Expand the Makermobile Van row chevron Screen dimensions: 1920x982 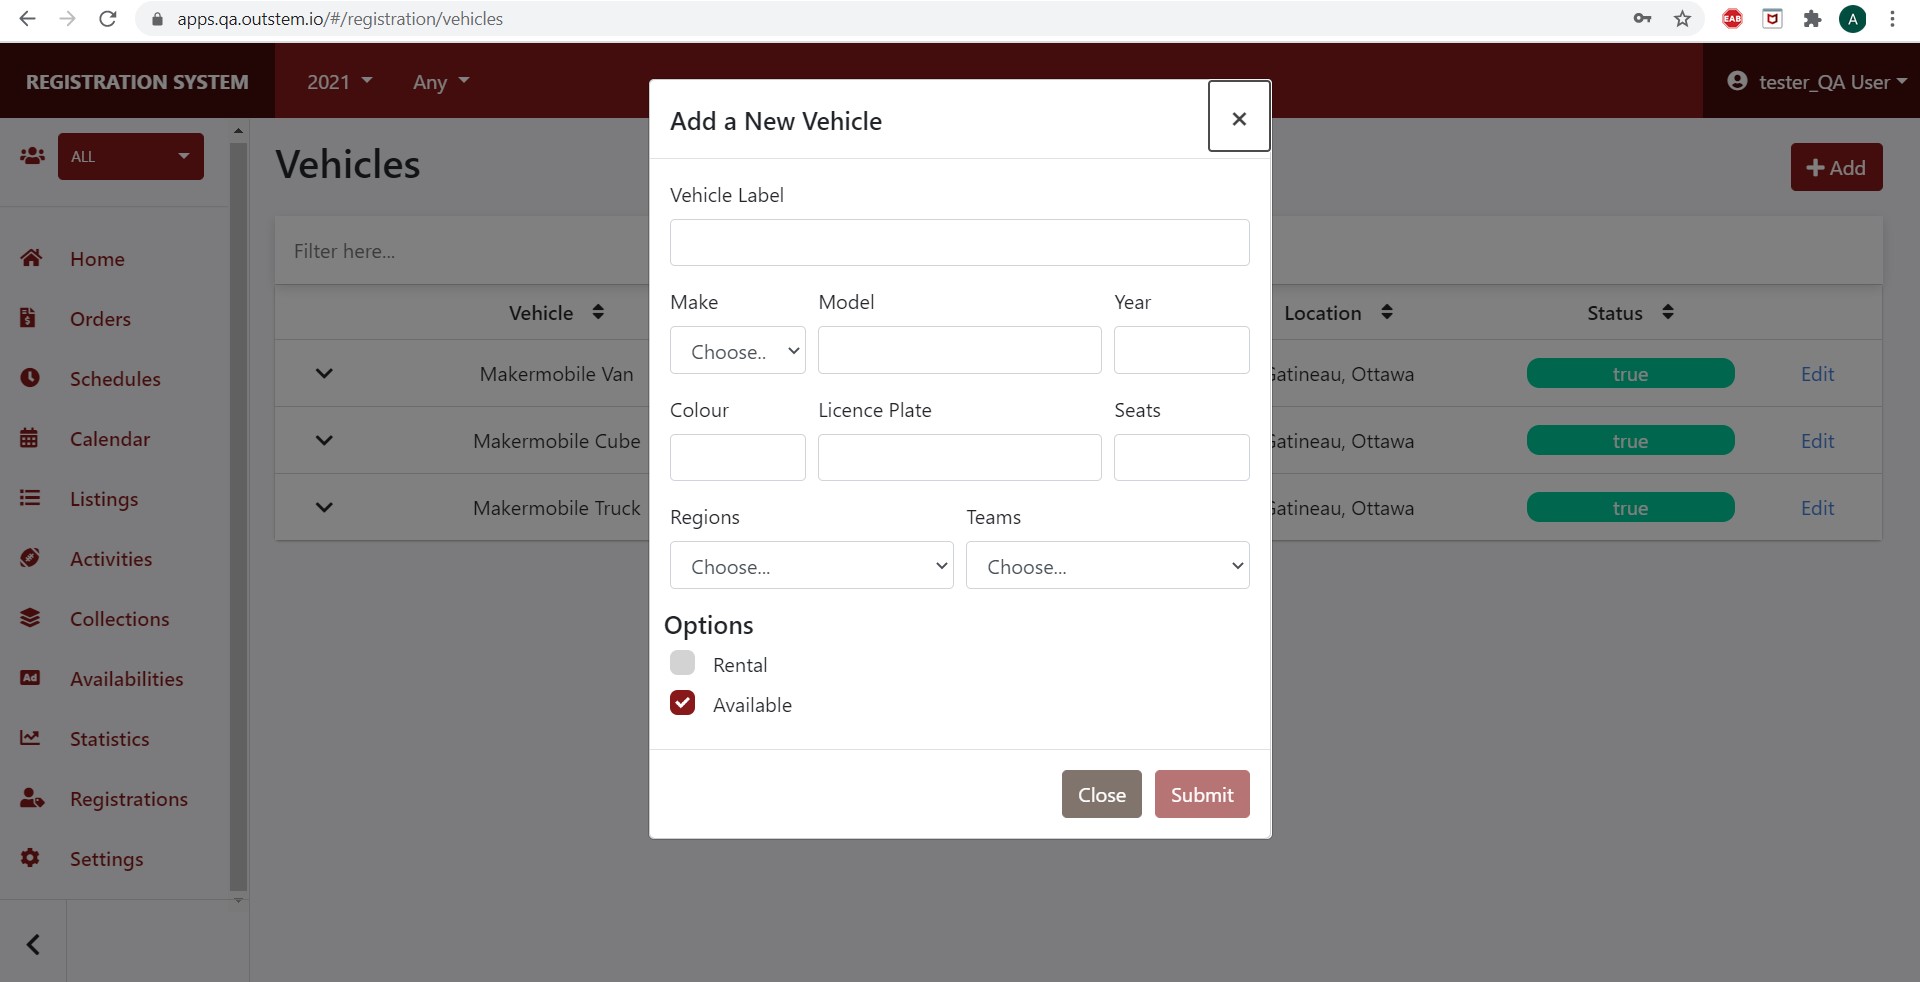(x=324, y=373)
